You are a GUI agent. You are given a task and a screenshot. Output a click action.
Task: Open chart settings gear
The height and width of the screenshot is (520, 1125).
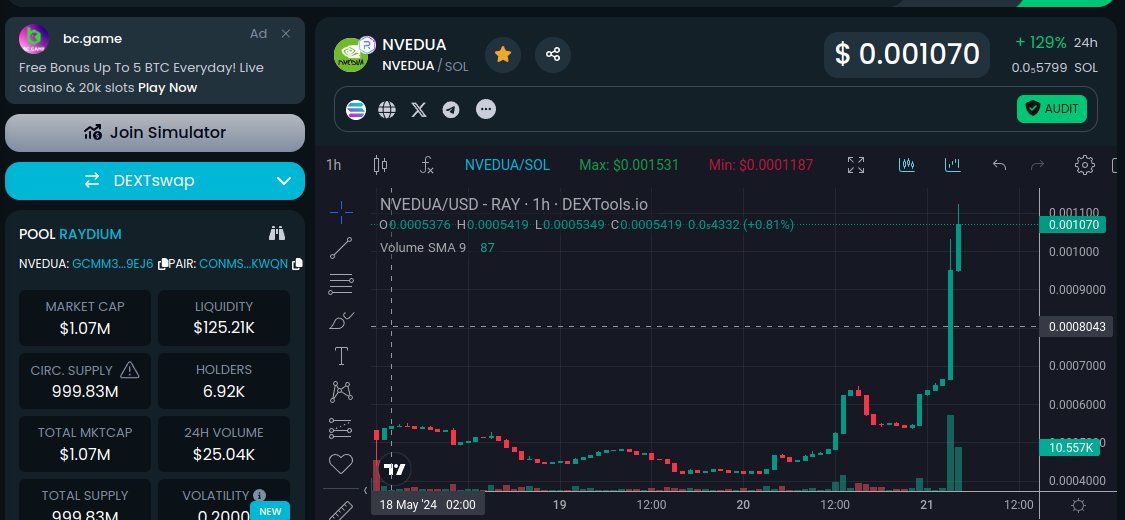pyautogui.click(x=1084, y=165)
